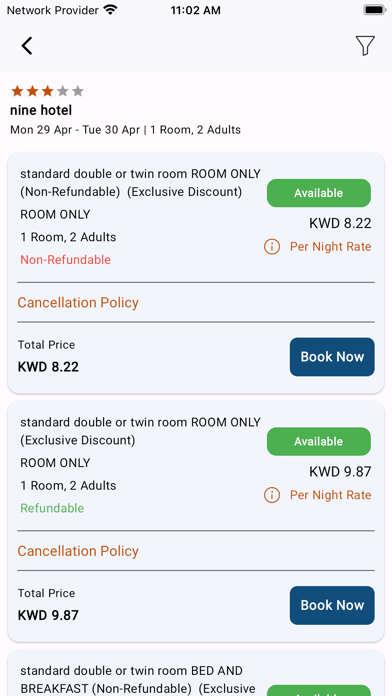Expand Cancellation Policy for refundable room

click(78, 551)
